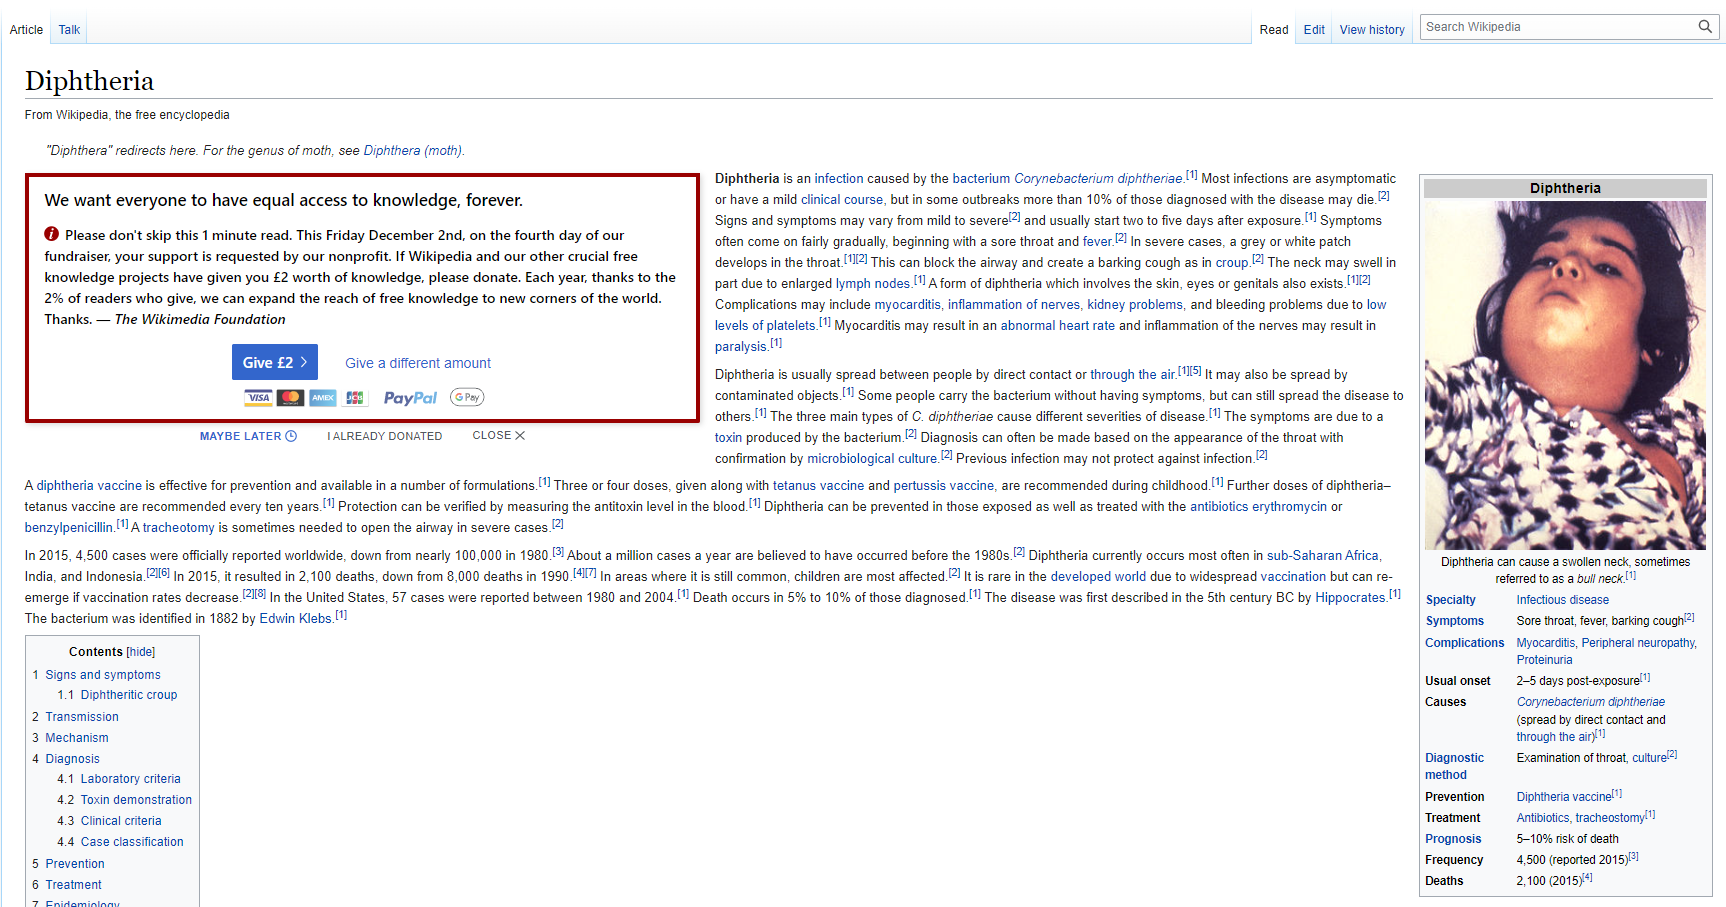
Task: Jump to Clinical criteria subsection
Action: pyautogui.click(x=121, y=821)
